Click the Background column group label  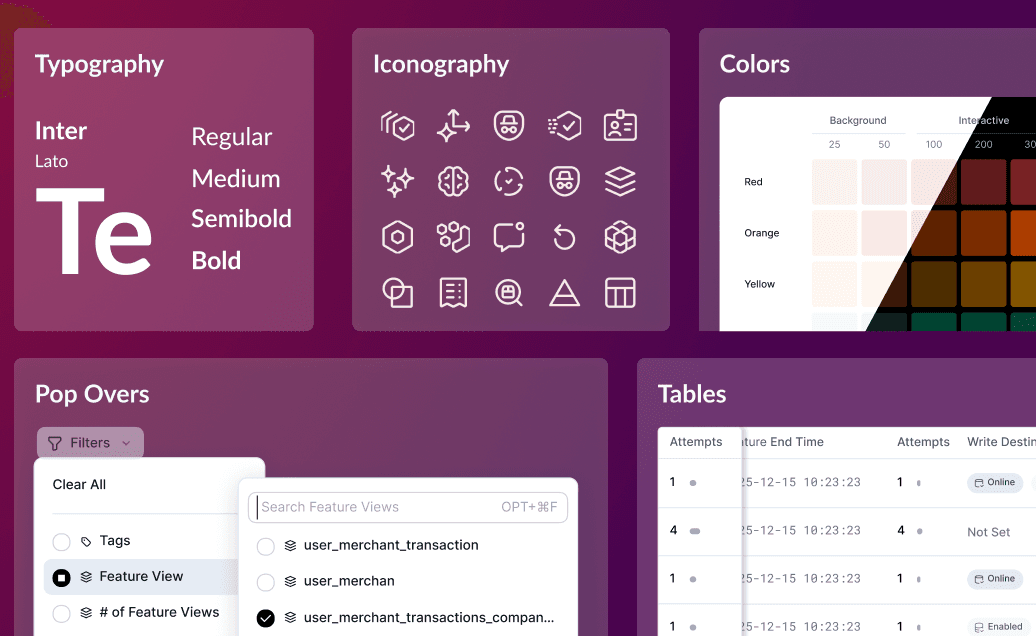858,120
